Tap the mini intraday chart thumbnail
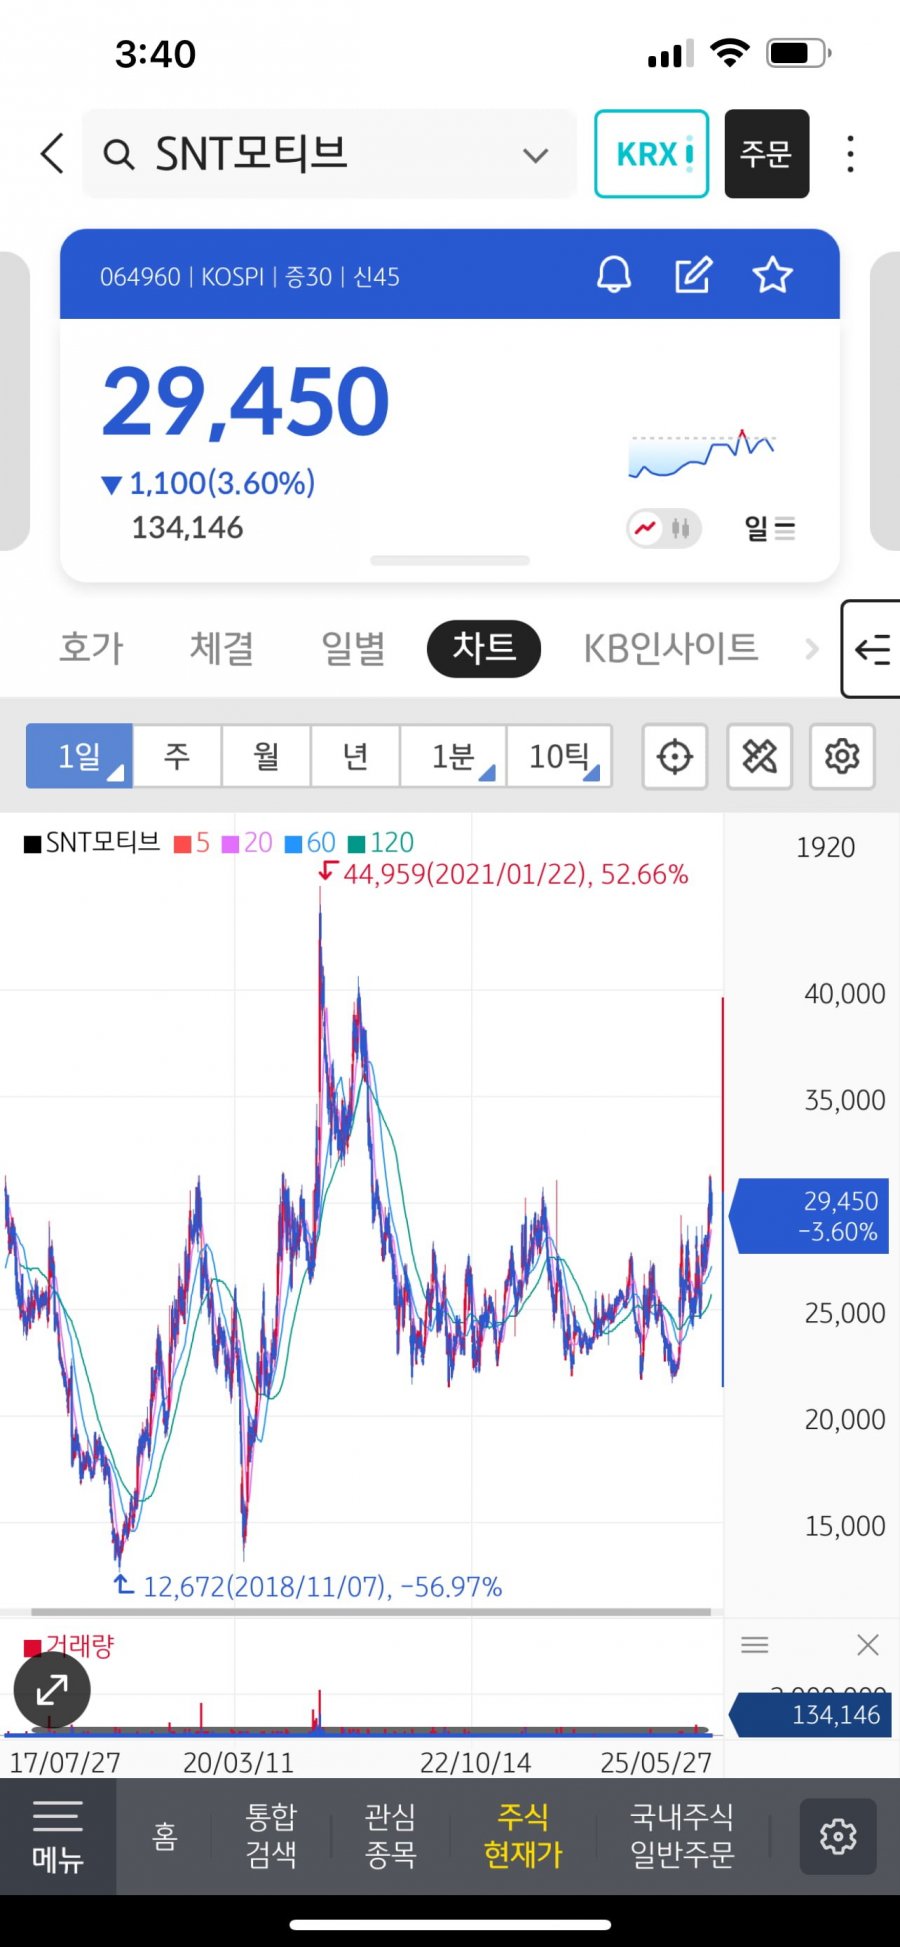The image size is (900, 1947). [701, 454]
